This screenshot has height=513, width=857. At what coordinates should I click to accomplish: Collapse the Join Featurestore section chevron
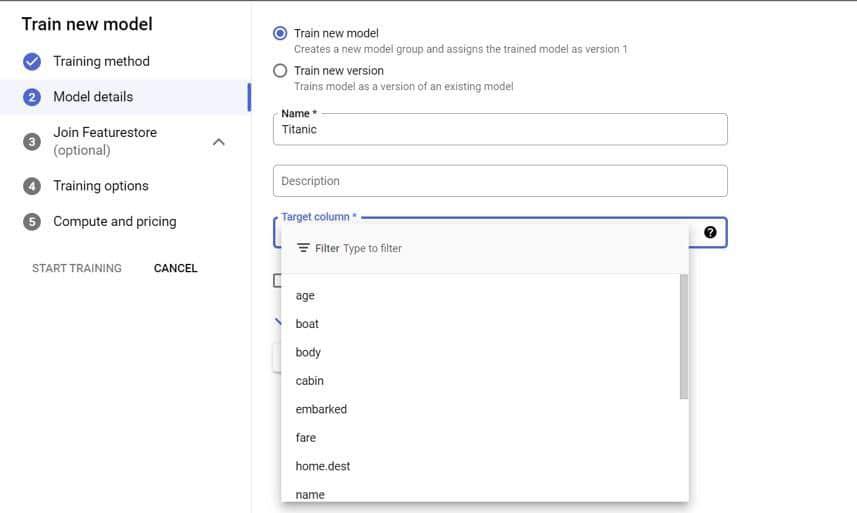[x=219, y=142]
